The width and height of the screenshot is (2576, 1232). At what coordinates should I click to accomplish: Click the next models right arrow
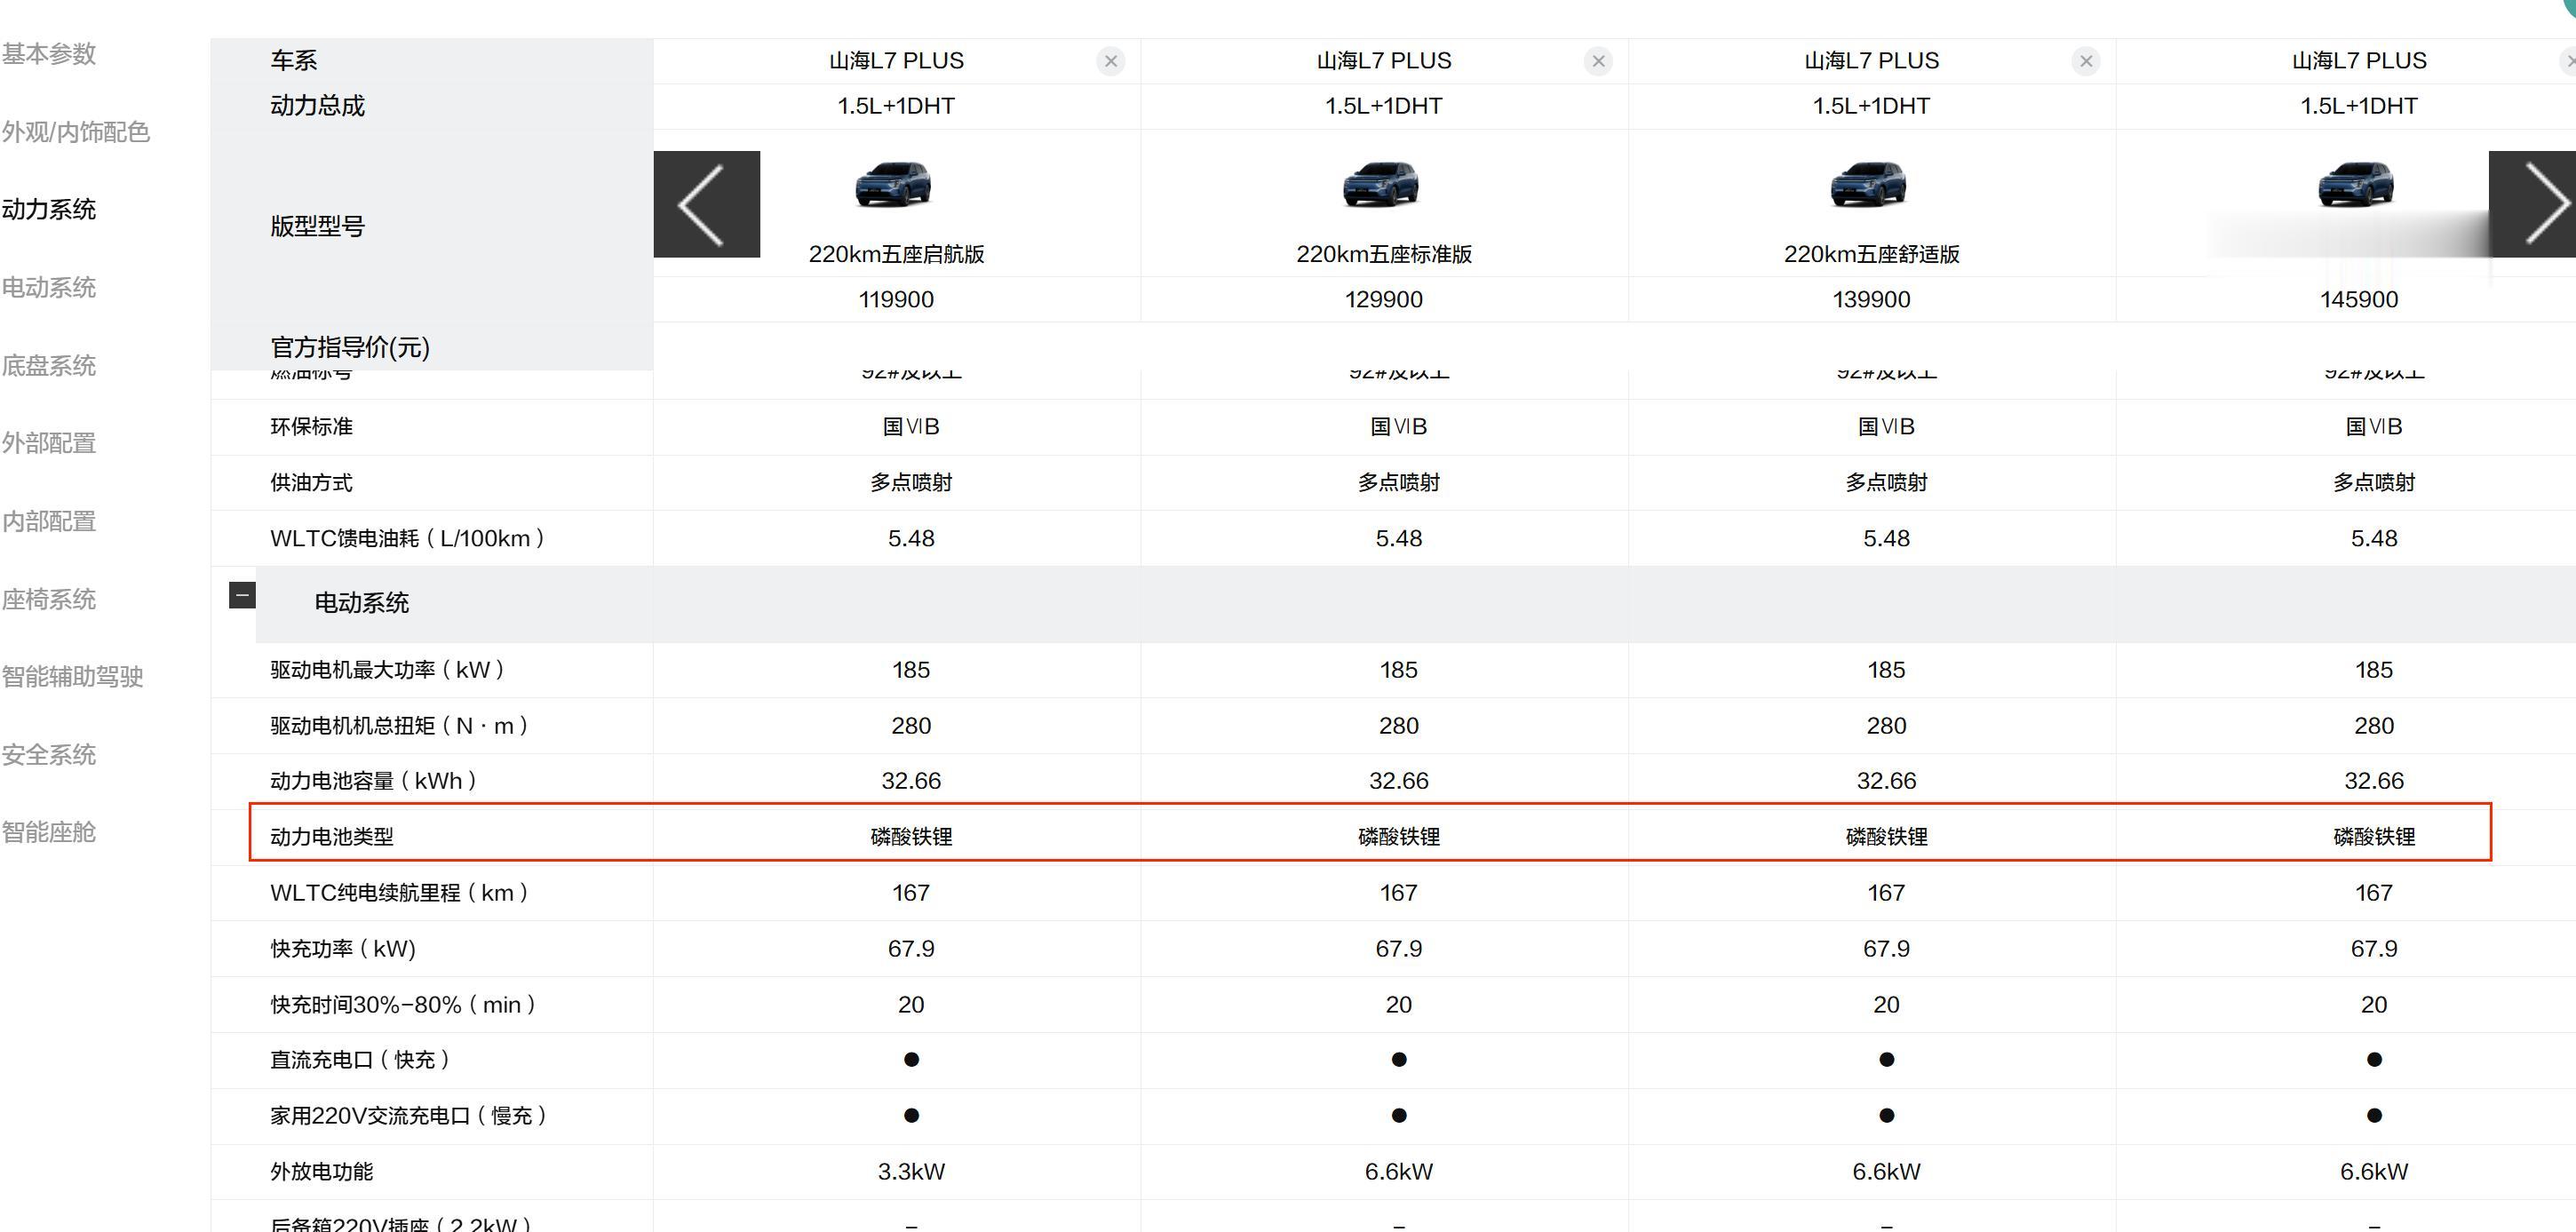click(2532, 204)
